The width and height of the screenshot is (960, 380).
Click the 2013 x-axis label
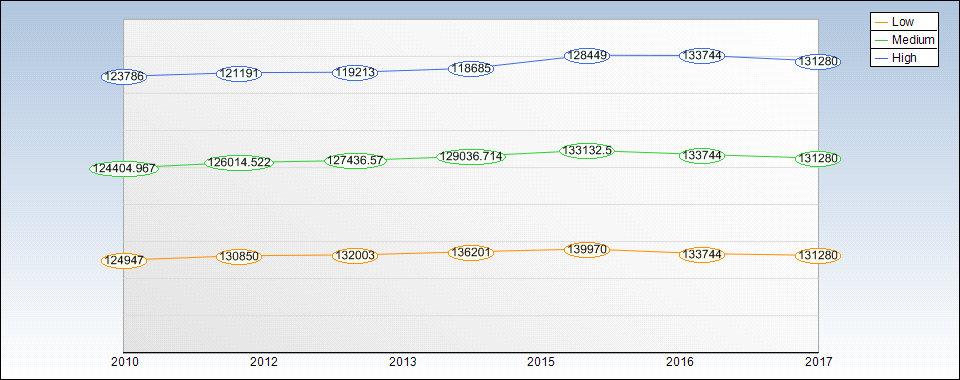point(403,362)
